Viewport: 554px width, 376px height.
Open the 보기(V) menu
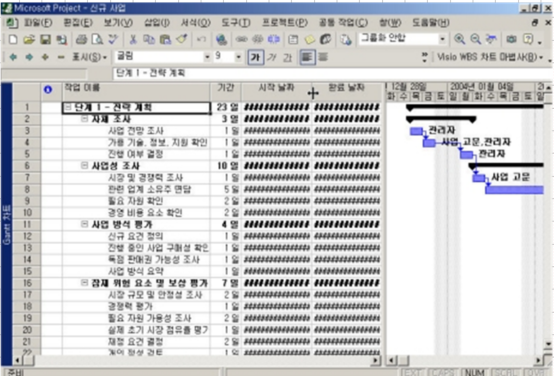point(118,23)
